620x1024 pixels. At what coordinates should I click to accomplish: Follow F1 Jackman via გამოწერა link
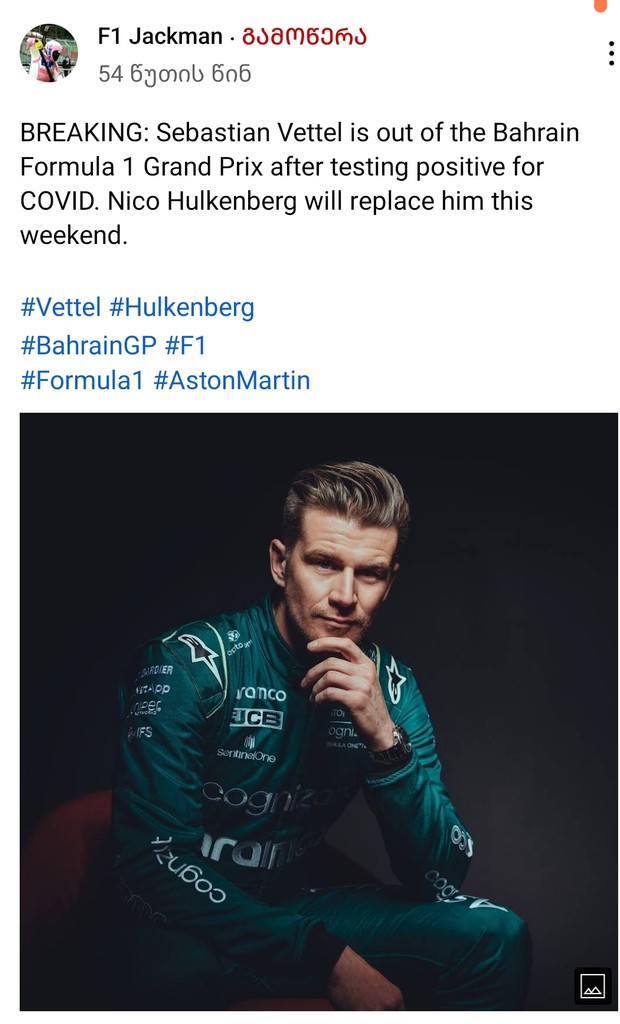coord(305,37)
